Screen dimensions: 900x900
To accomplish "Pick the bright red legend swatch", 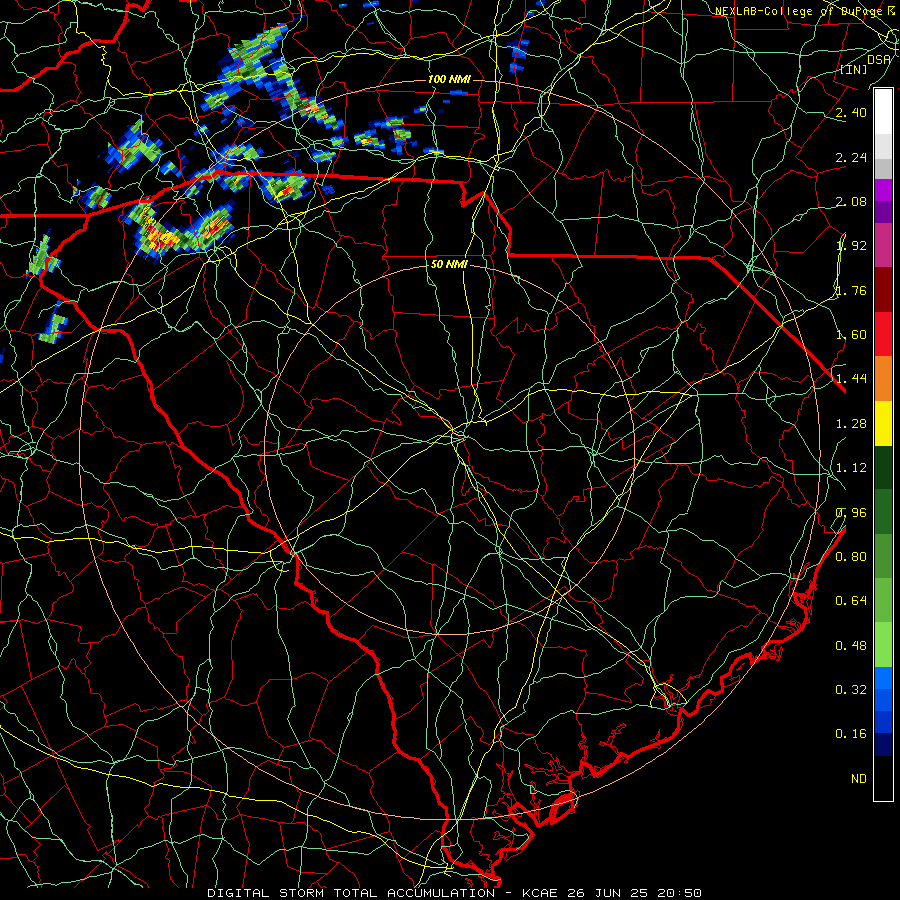I will coord(883,334).
